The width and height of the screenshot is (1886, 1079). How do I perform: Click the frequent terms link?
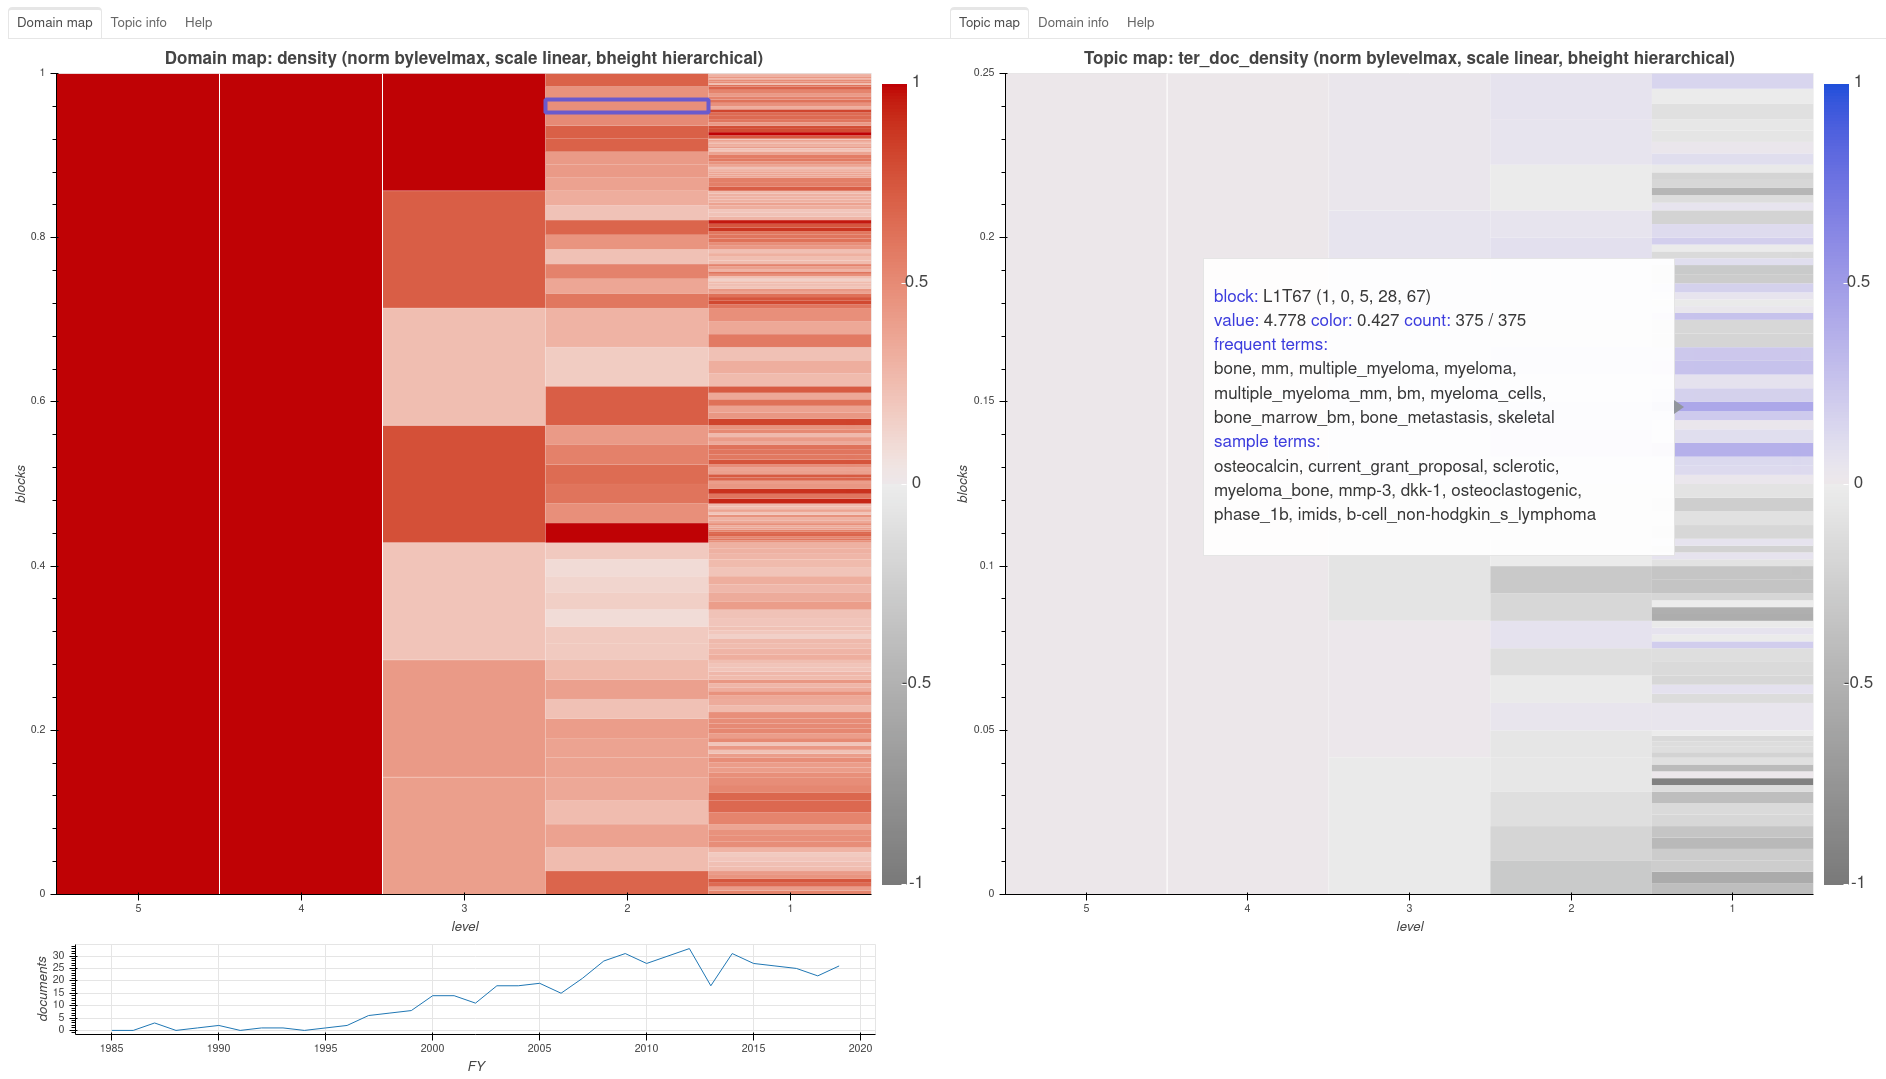pyautogui.click(x=1270, y=344)
